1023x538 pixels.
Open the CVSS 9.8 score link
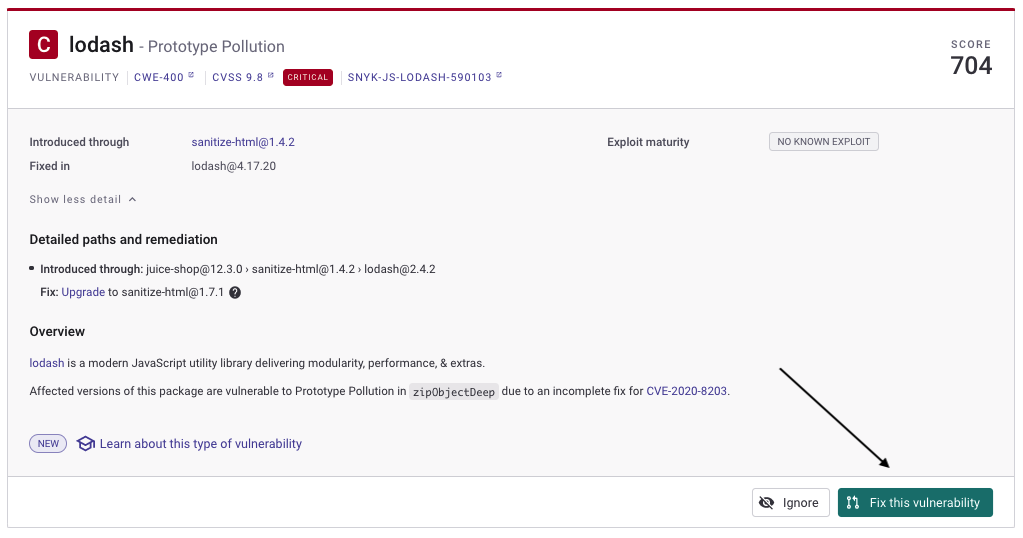click(237, 77)
